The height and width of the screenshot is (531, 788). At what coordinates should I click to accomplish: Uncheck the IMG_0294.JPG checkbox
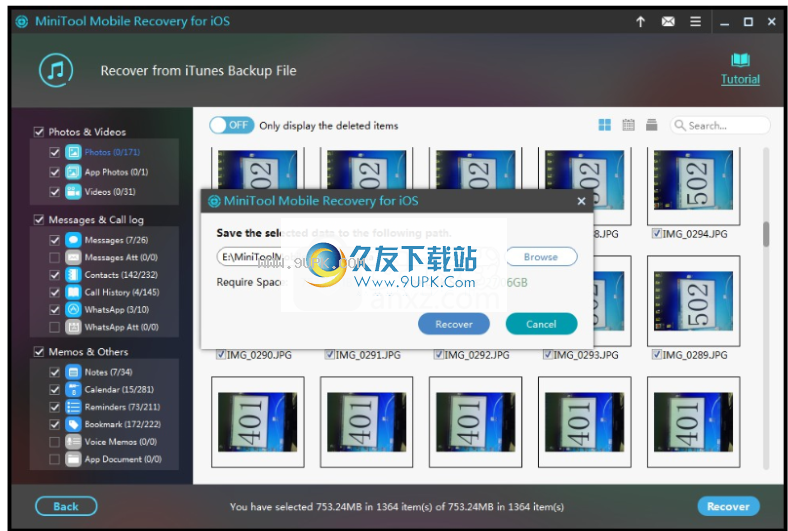point(656,233)
